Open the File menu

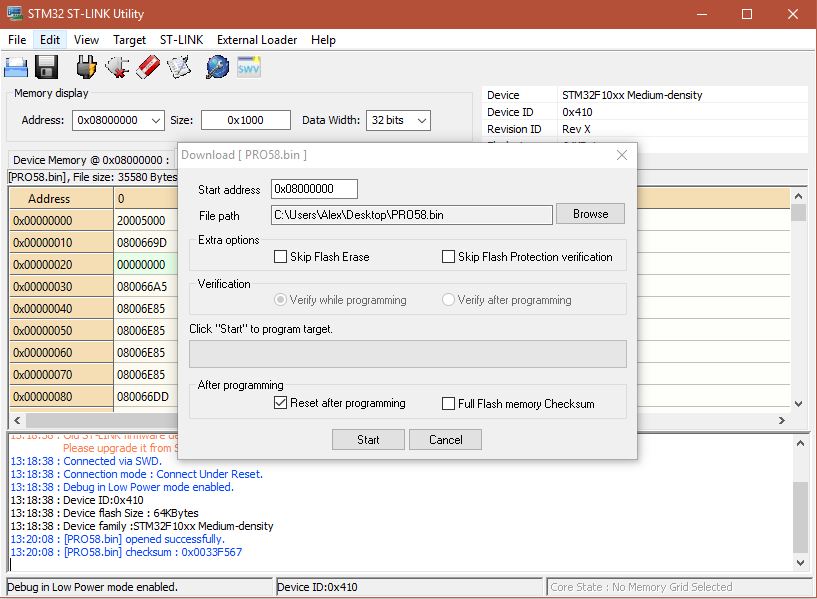[x=17, y=40]
